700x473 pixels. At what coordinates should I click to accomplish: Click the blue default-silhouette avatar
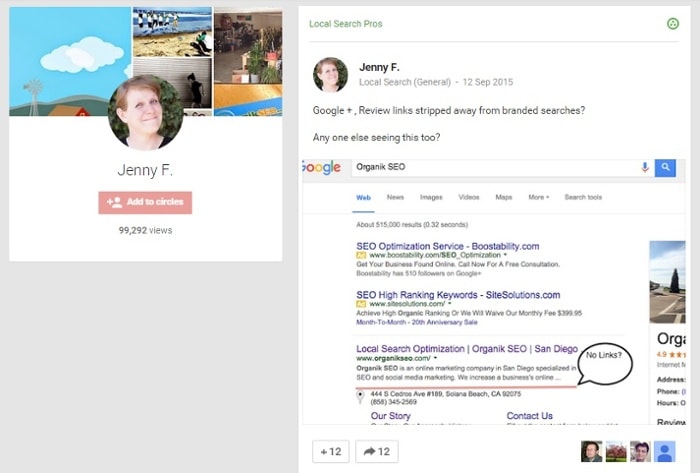point(665,452)
